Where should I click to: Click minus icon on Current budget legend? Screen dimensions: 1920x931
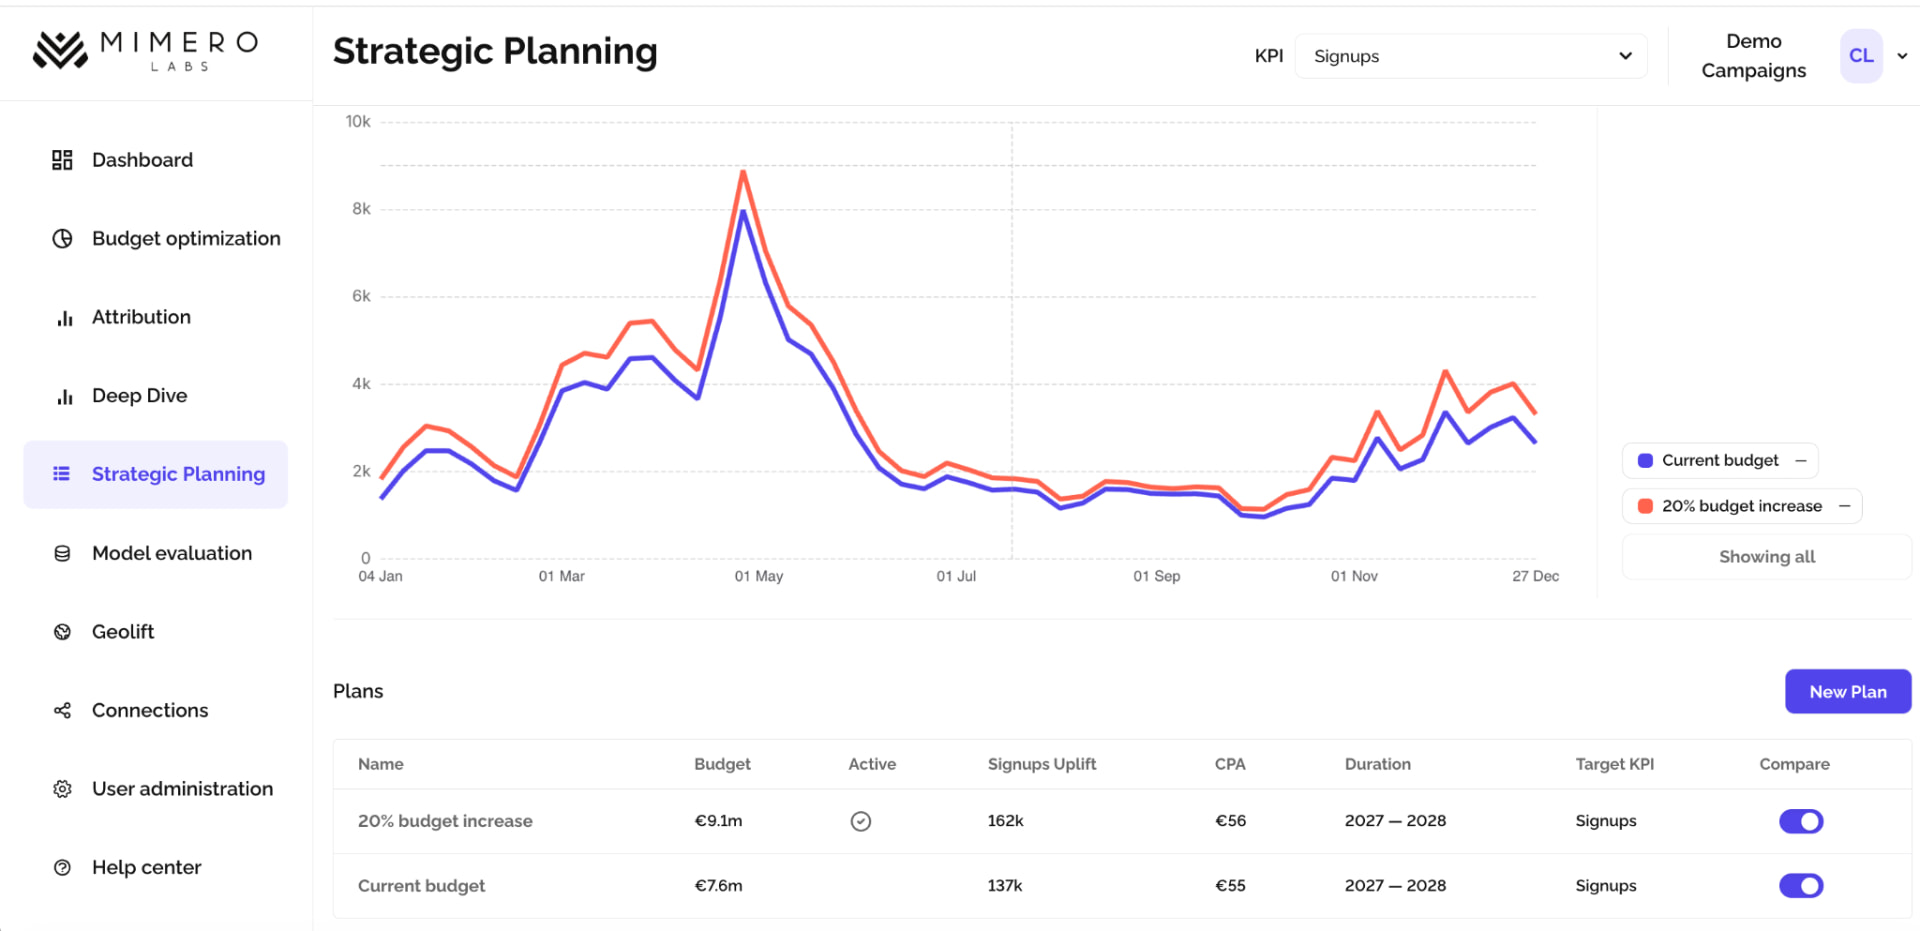point(1801,461)
